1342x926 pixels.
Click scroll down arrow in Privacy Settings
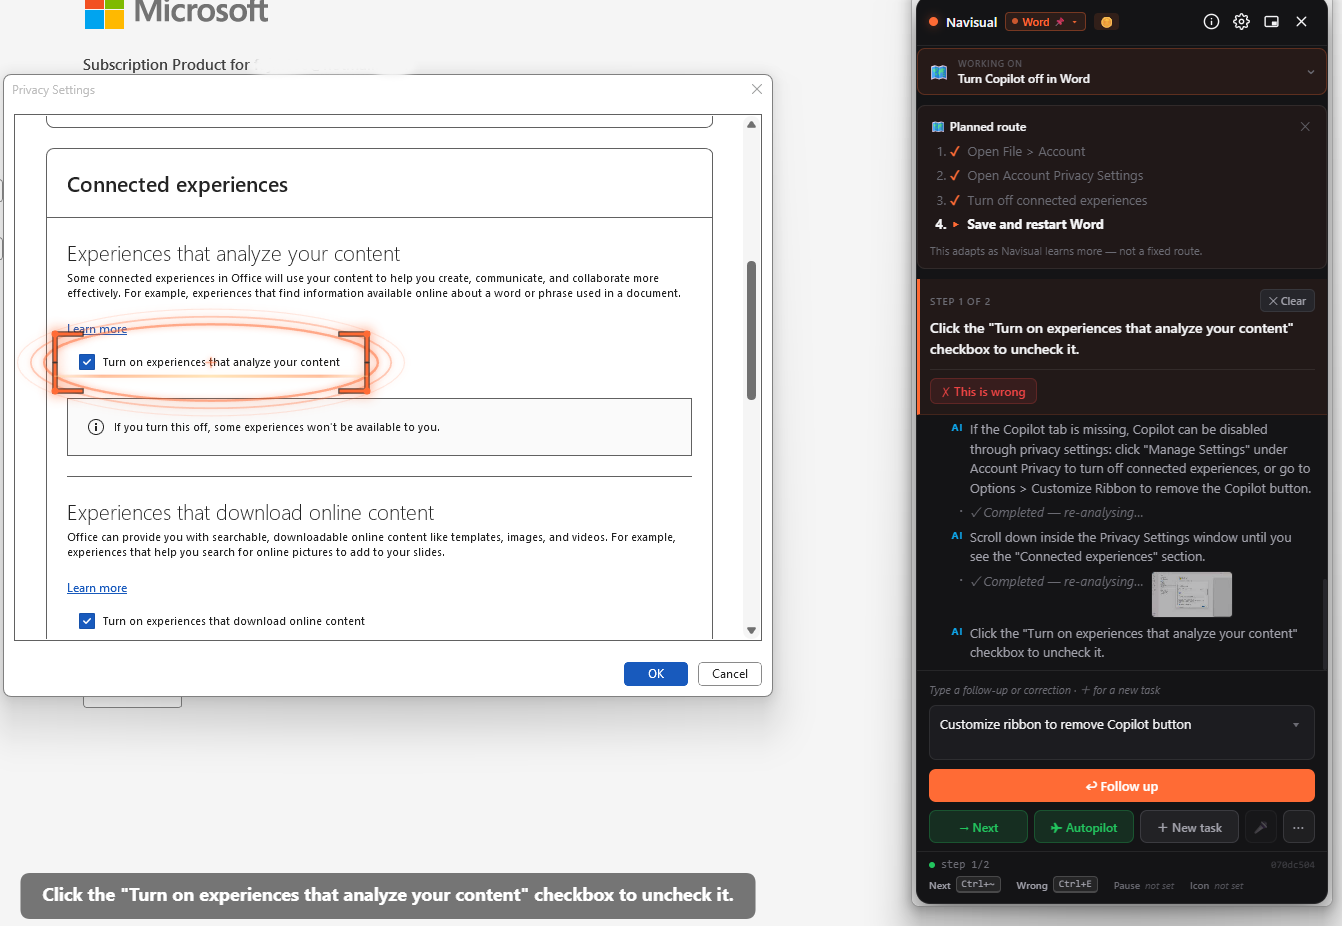click(751, 630)
